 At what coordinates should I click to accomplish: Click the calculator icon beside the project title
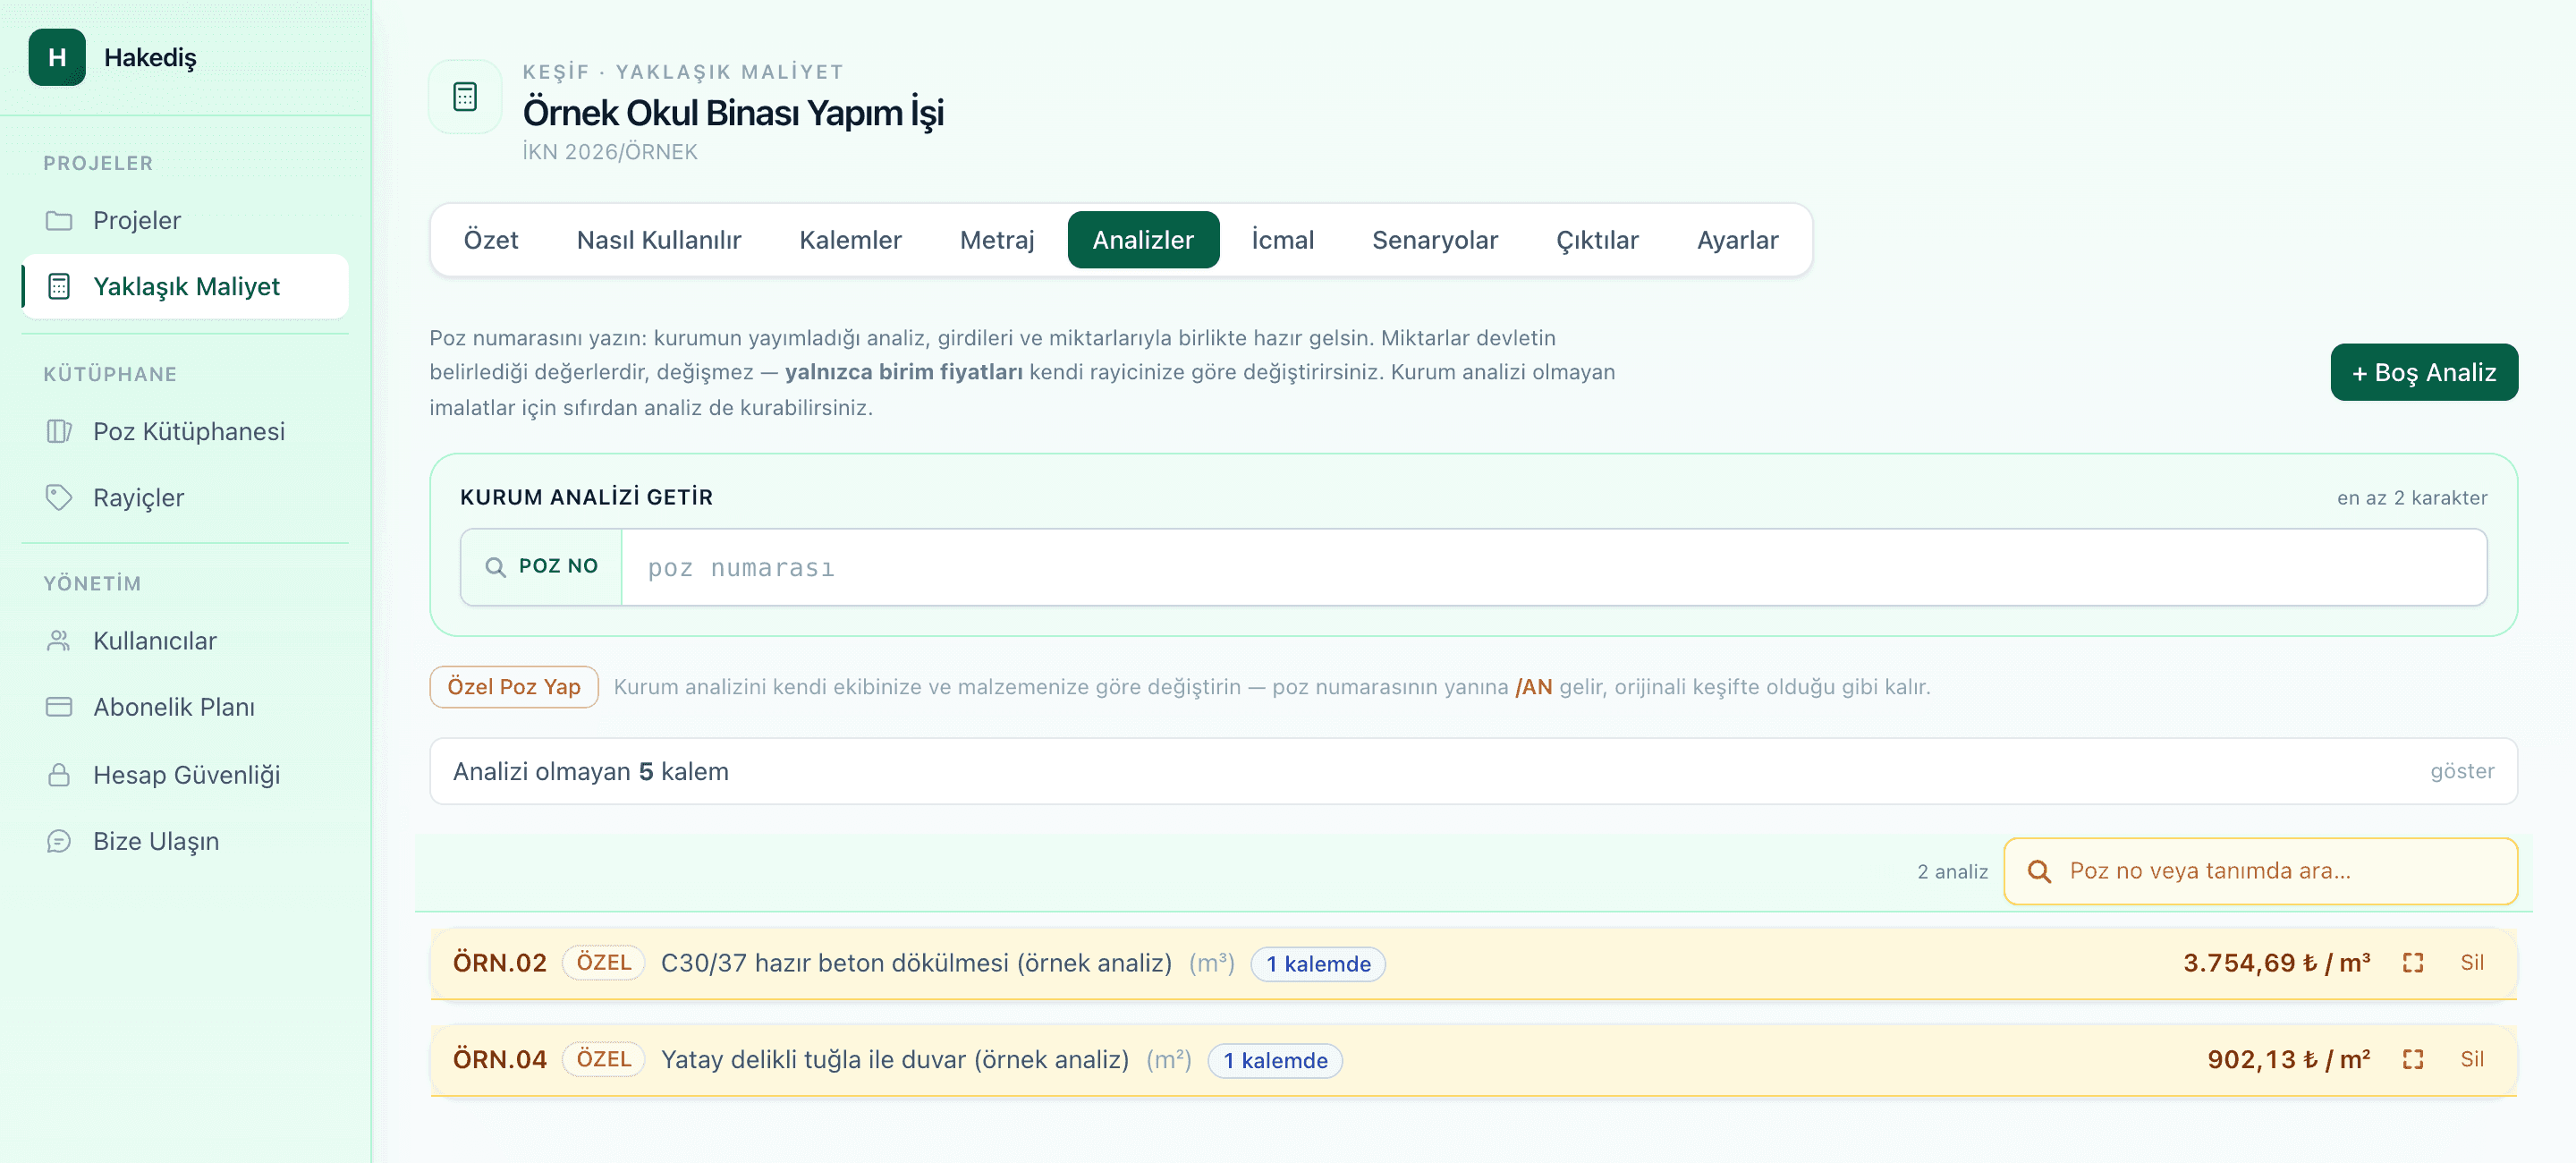(465, 96)
